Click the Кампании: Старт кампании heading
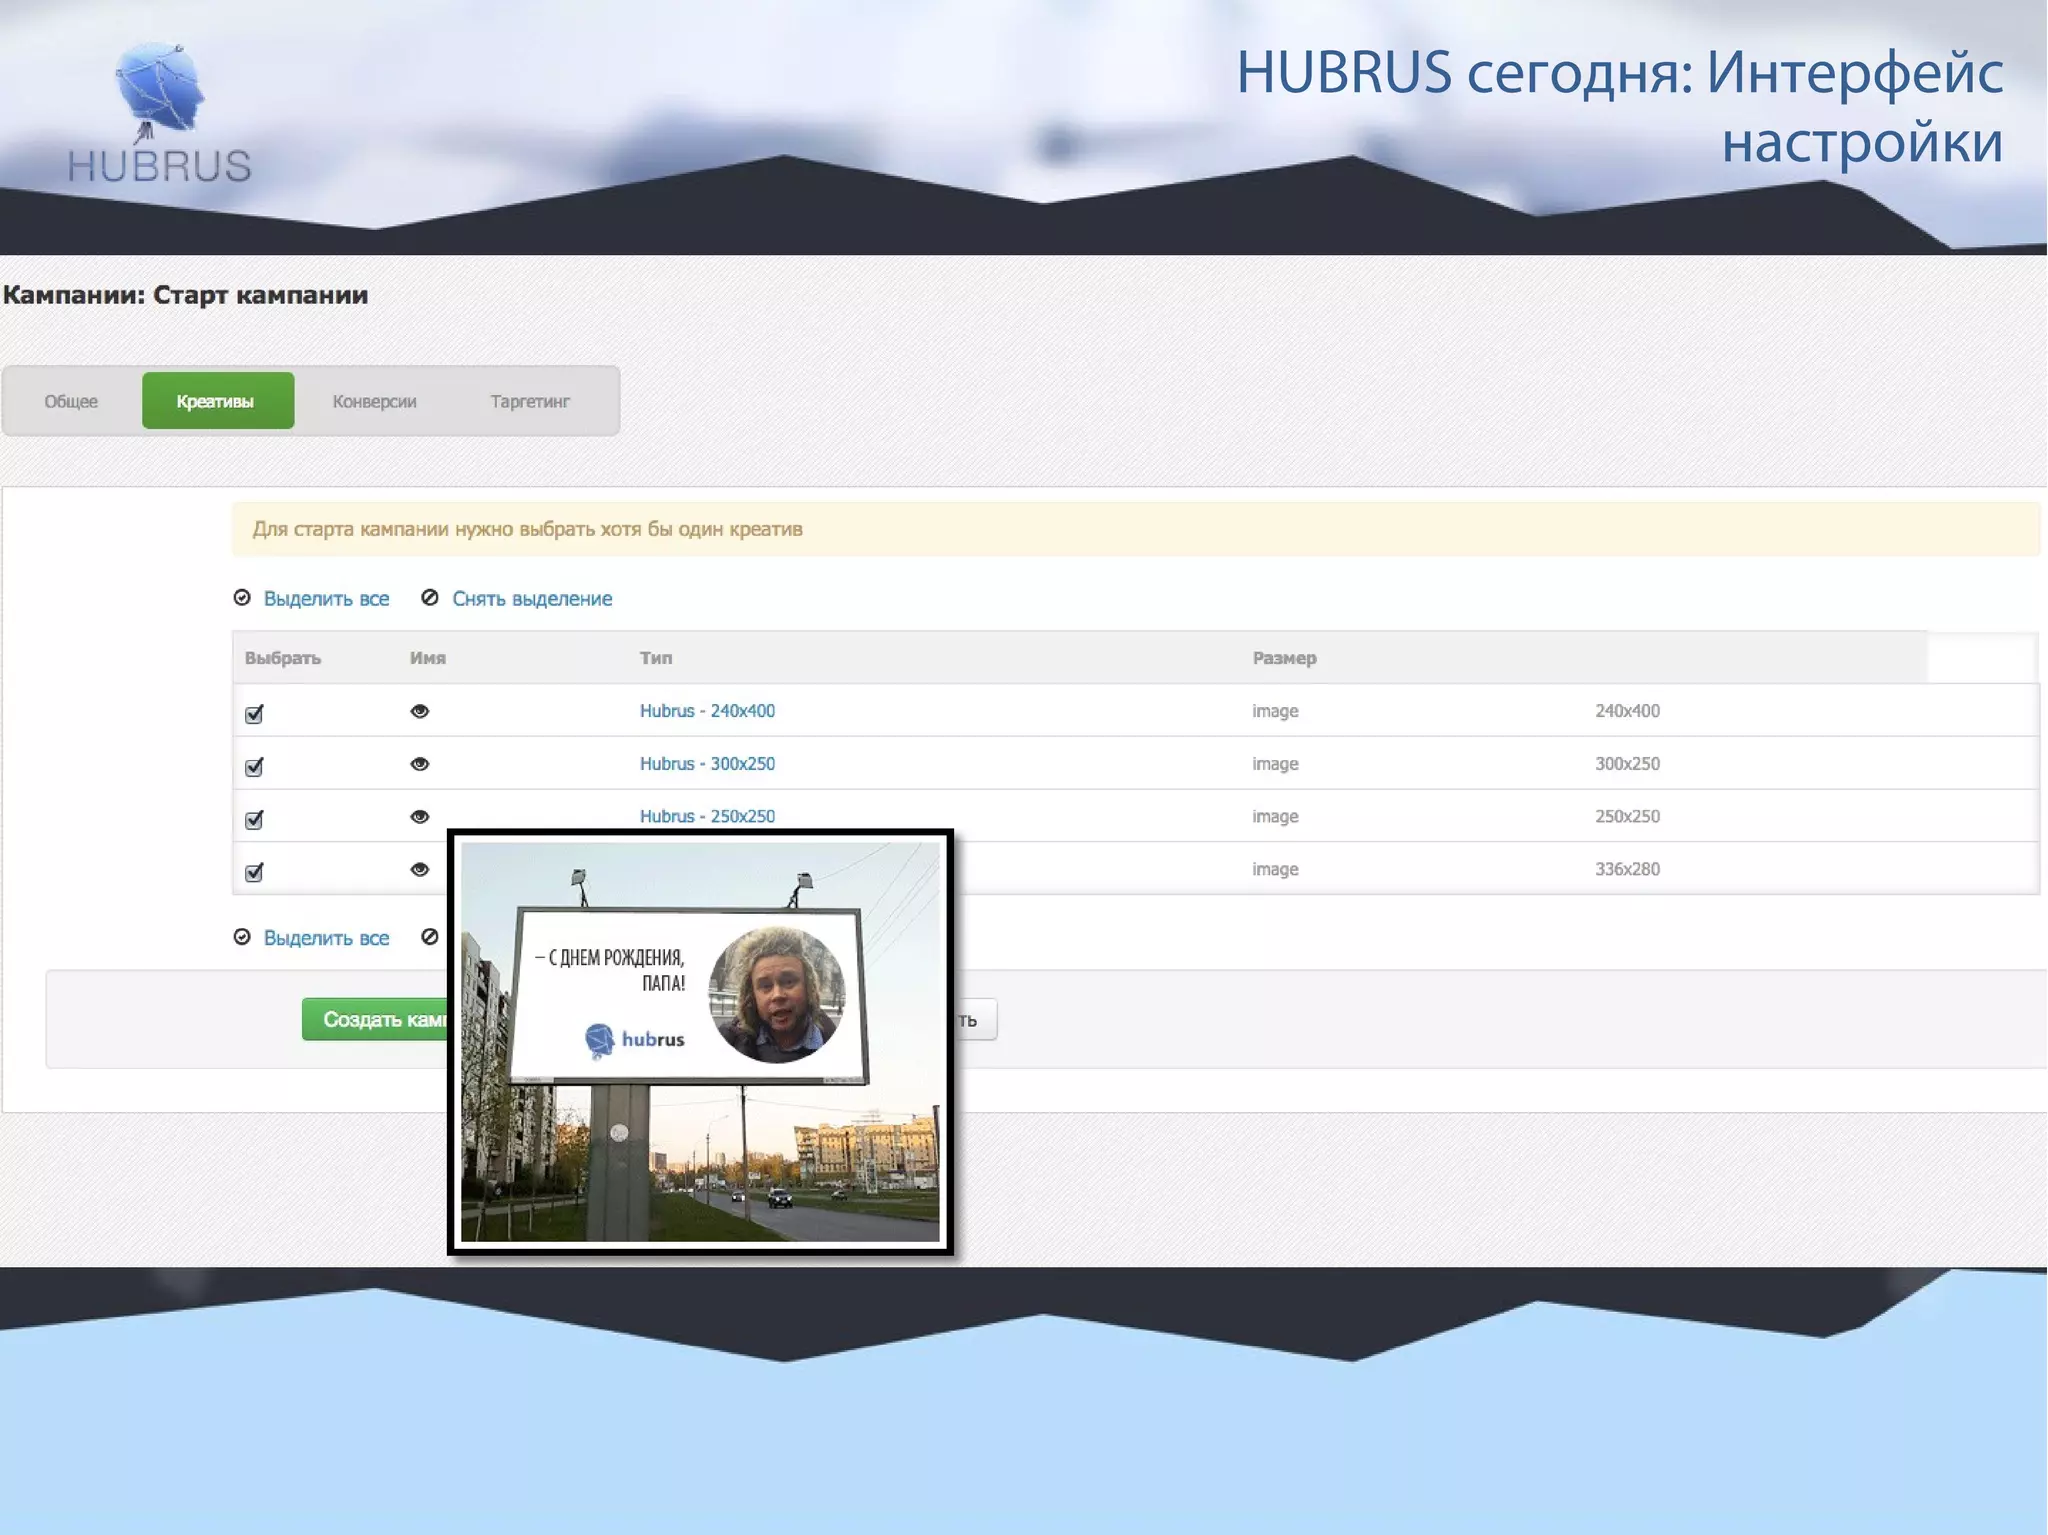The width and height of the screenshot is (2048, 1535). [186, 295]
